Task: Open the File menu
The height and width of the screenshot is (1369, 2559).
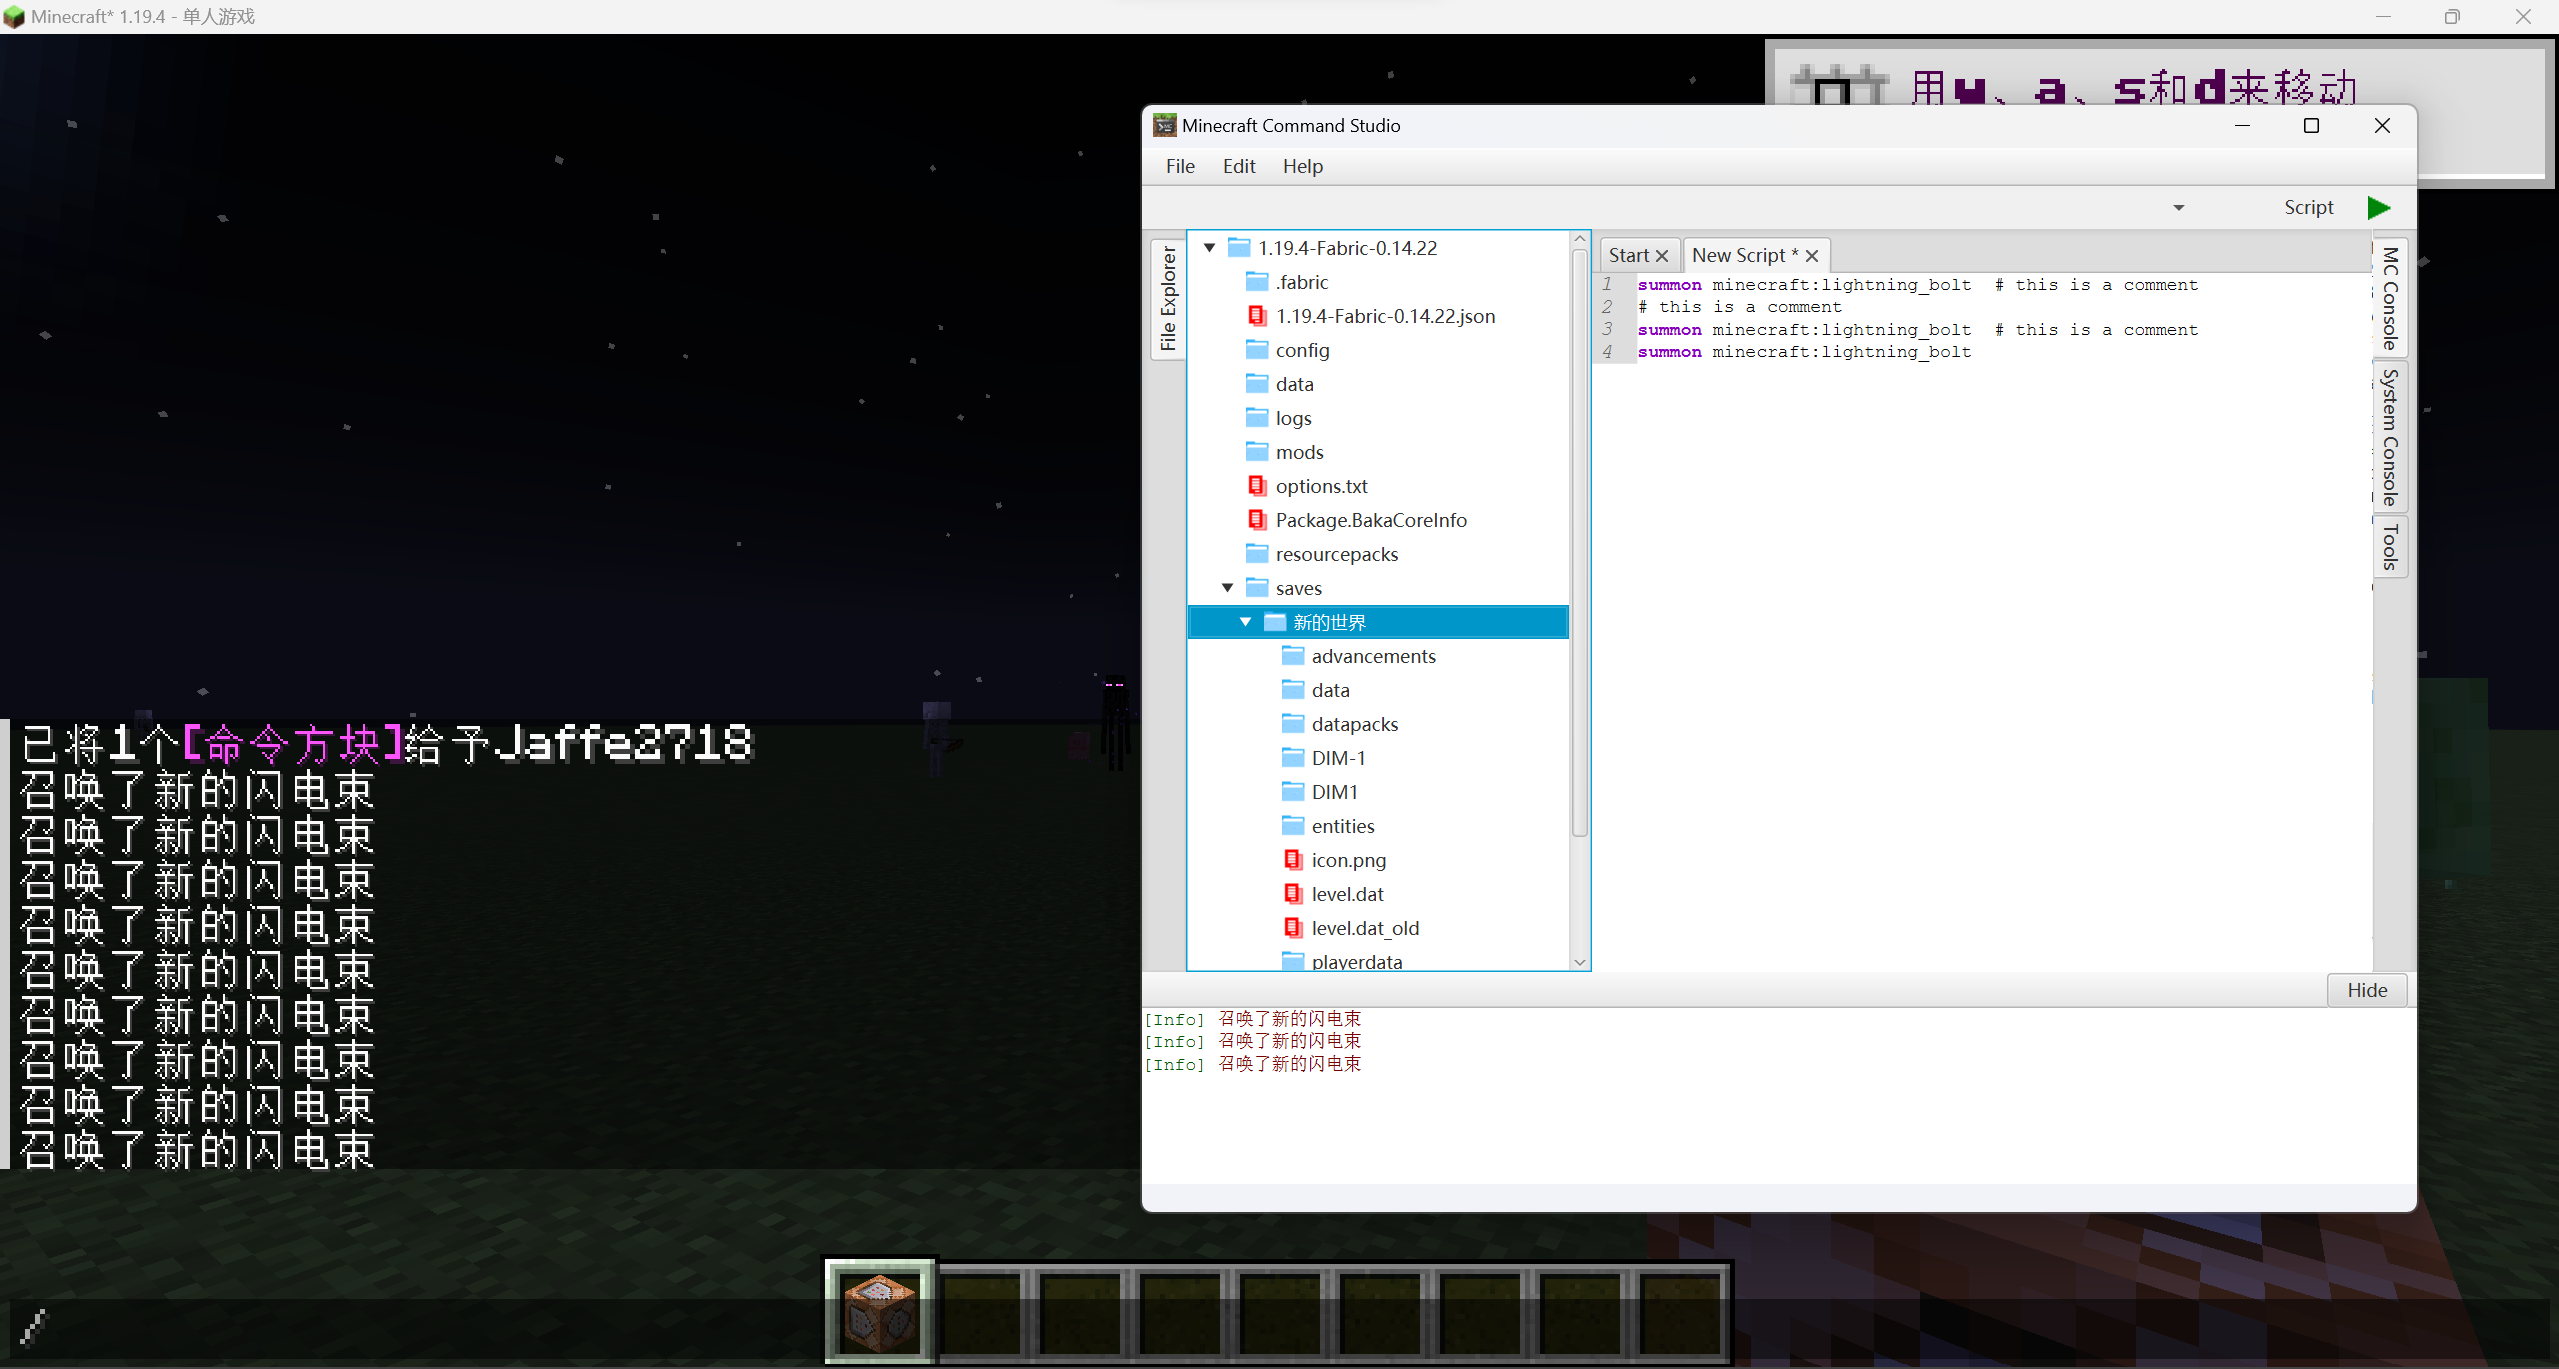Action: click(1180, 166)
